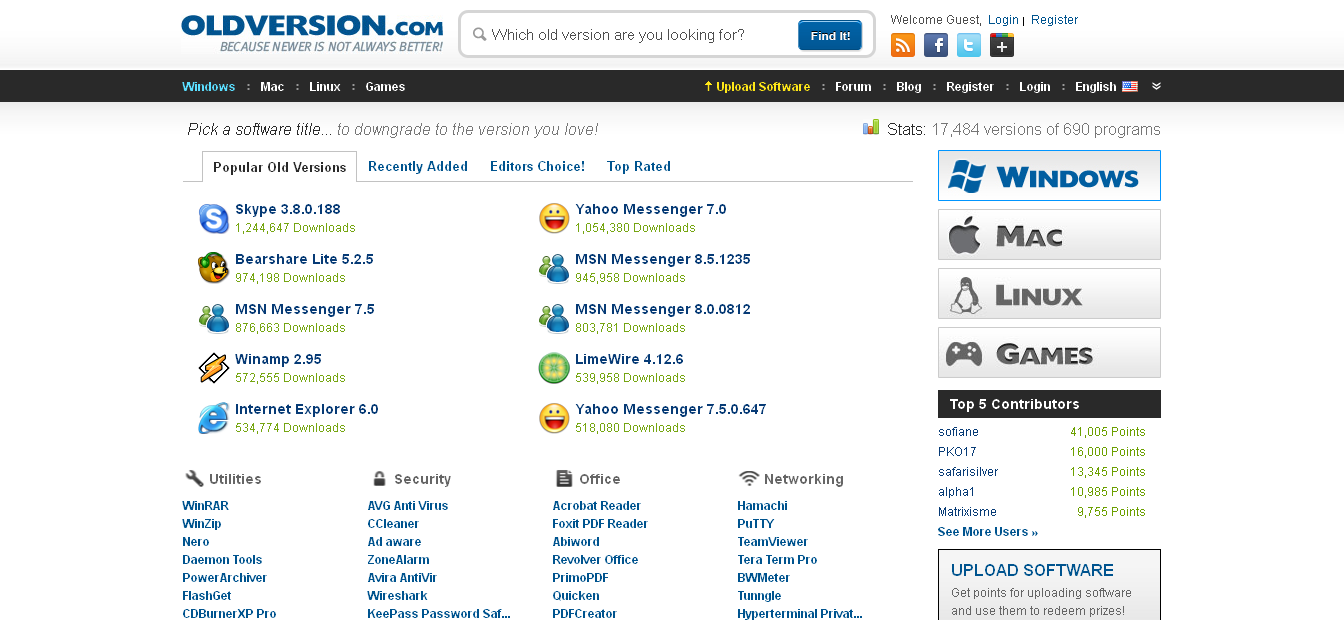Select the Mac platform banner

(1049, 235)
